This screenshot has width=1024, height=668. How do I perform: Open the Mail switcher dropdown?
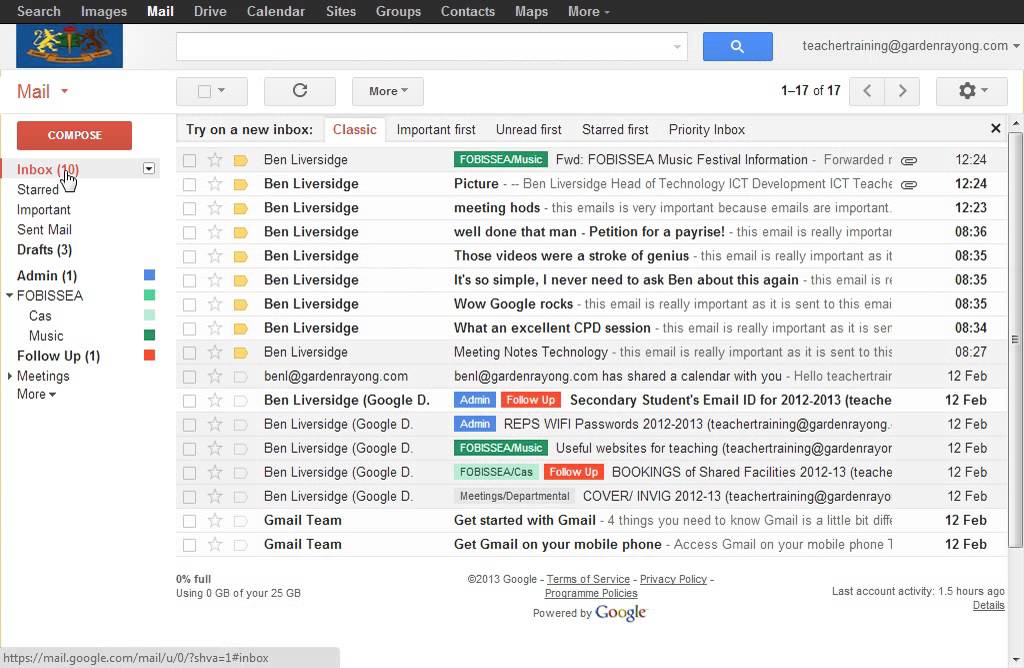(43, 91)
